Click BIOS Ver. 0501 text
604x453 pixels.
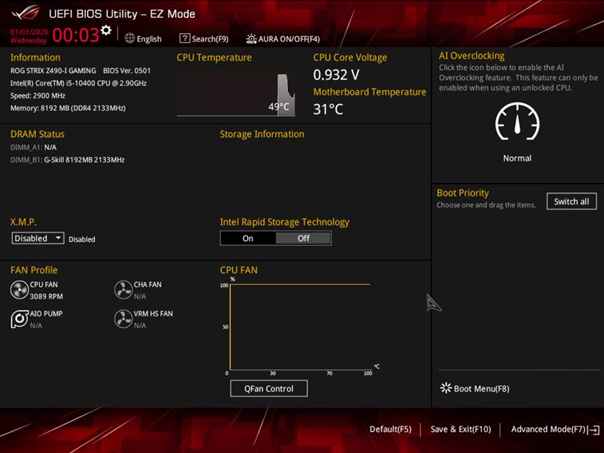tap(127, 71)
